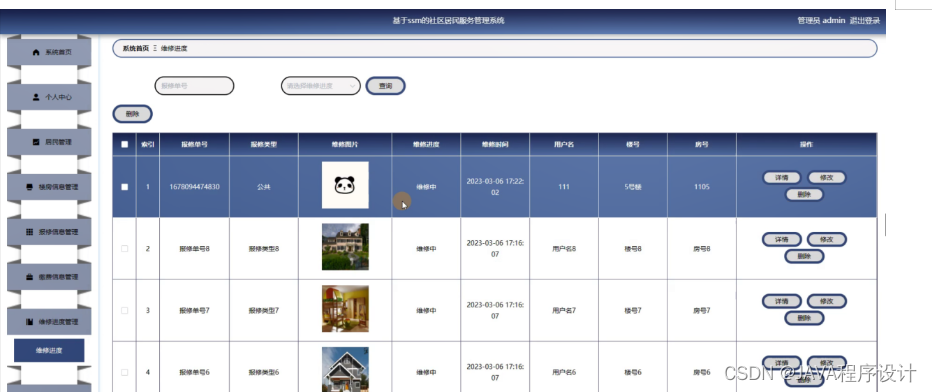Open the row 2 house image thumbnail
Screen dimensions: 932x392
[x=345, y=246]
